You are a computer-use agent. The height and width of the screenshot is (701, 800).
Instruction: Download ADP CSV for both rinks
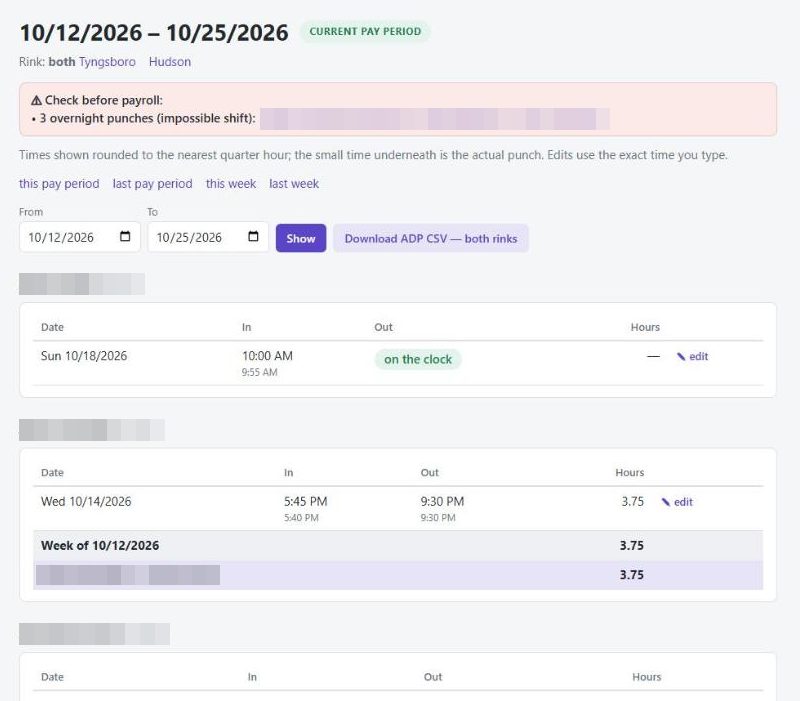tap(431, 238)
